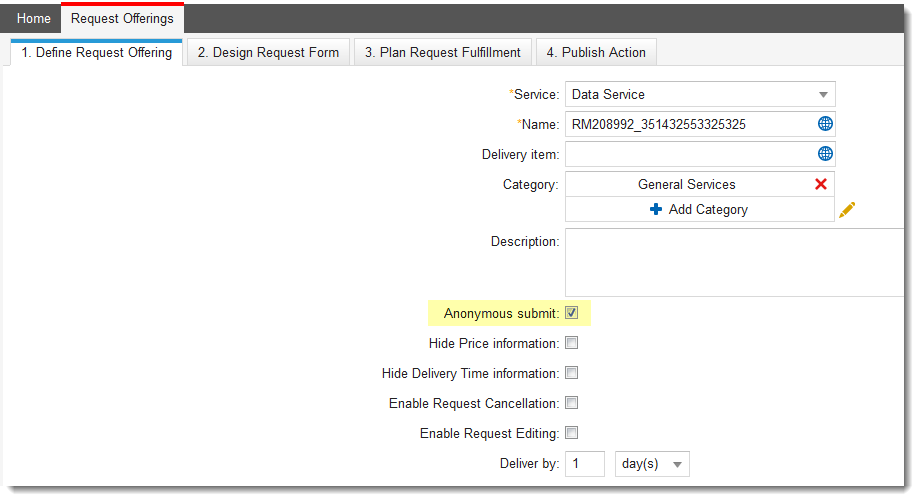The width and height of the screenshot is (919, 501).
Task: Tick the Enable Request Editing checkbox
Action: click(x=572, y=433)
